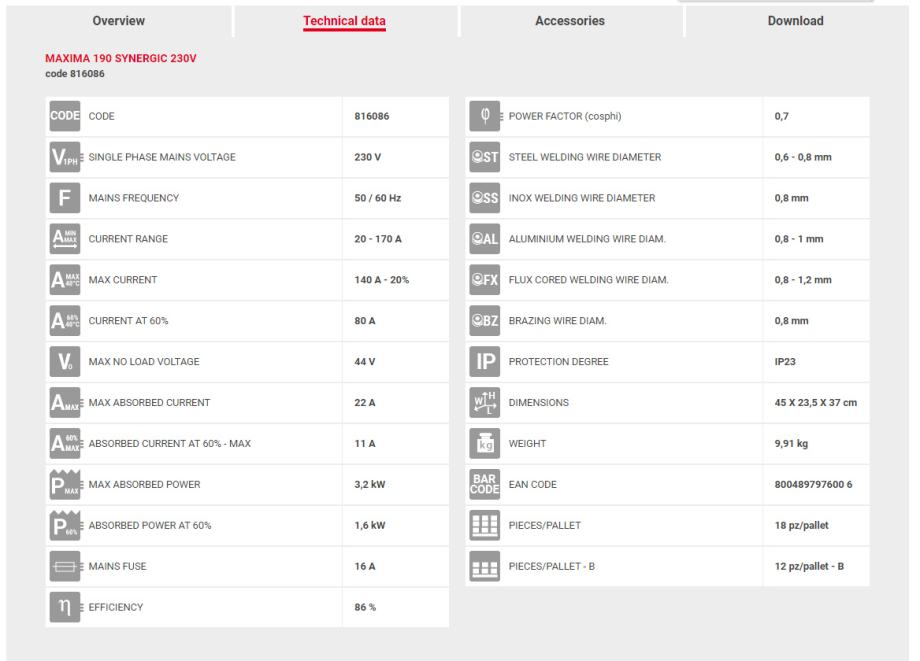Click the steel welding wire diameter icon

pos(485,157)
